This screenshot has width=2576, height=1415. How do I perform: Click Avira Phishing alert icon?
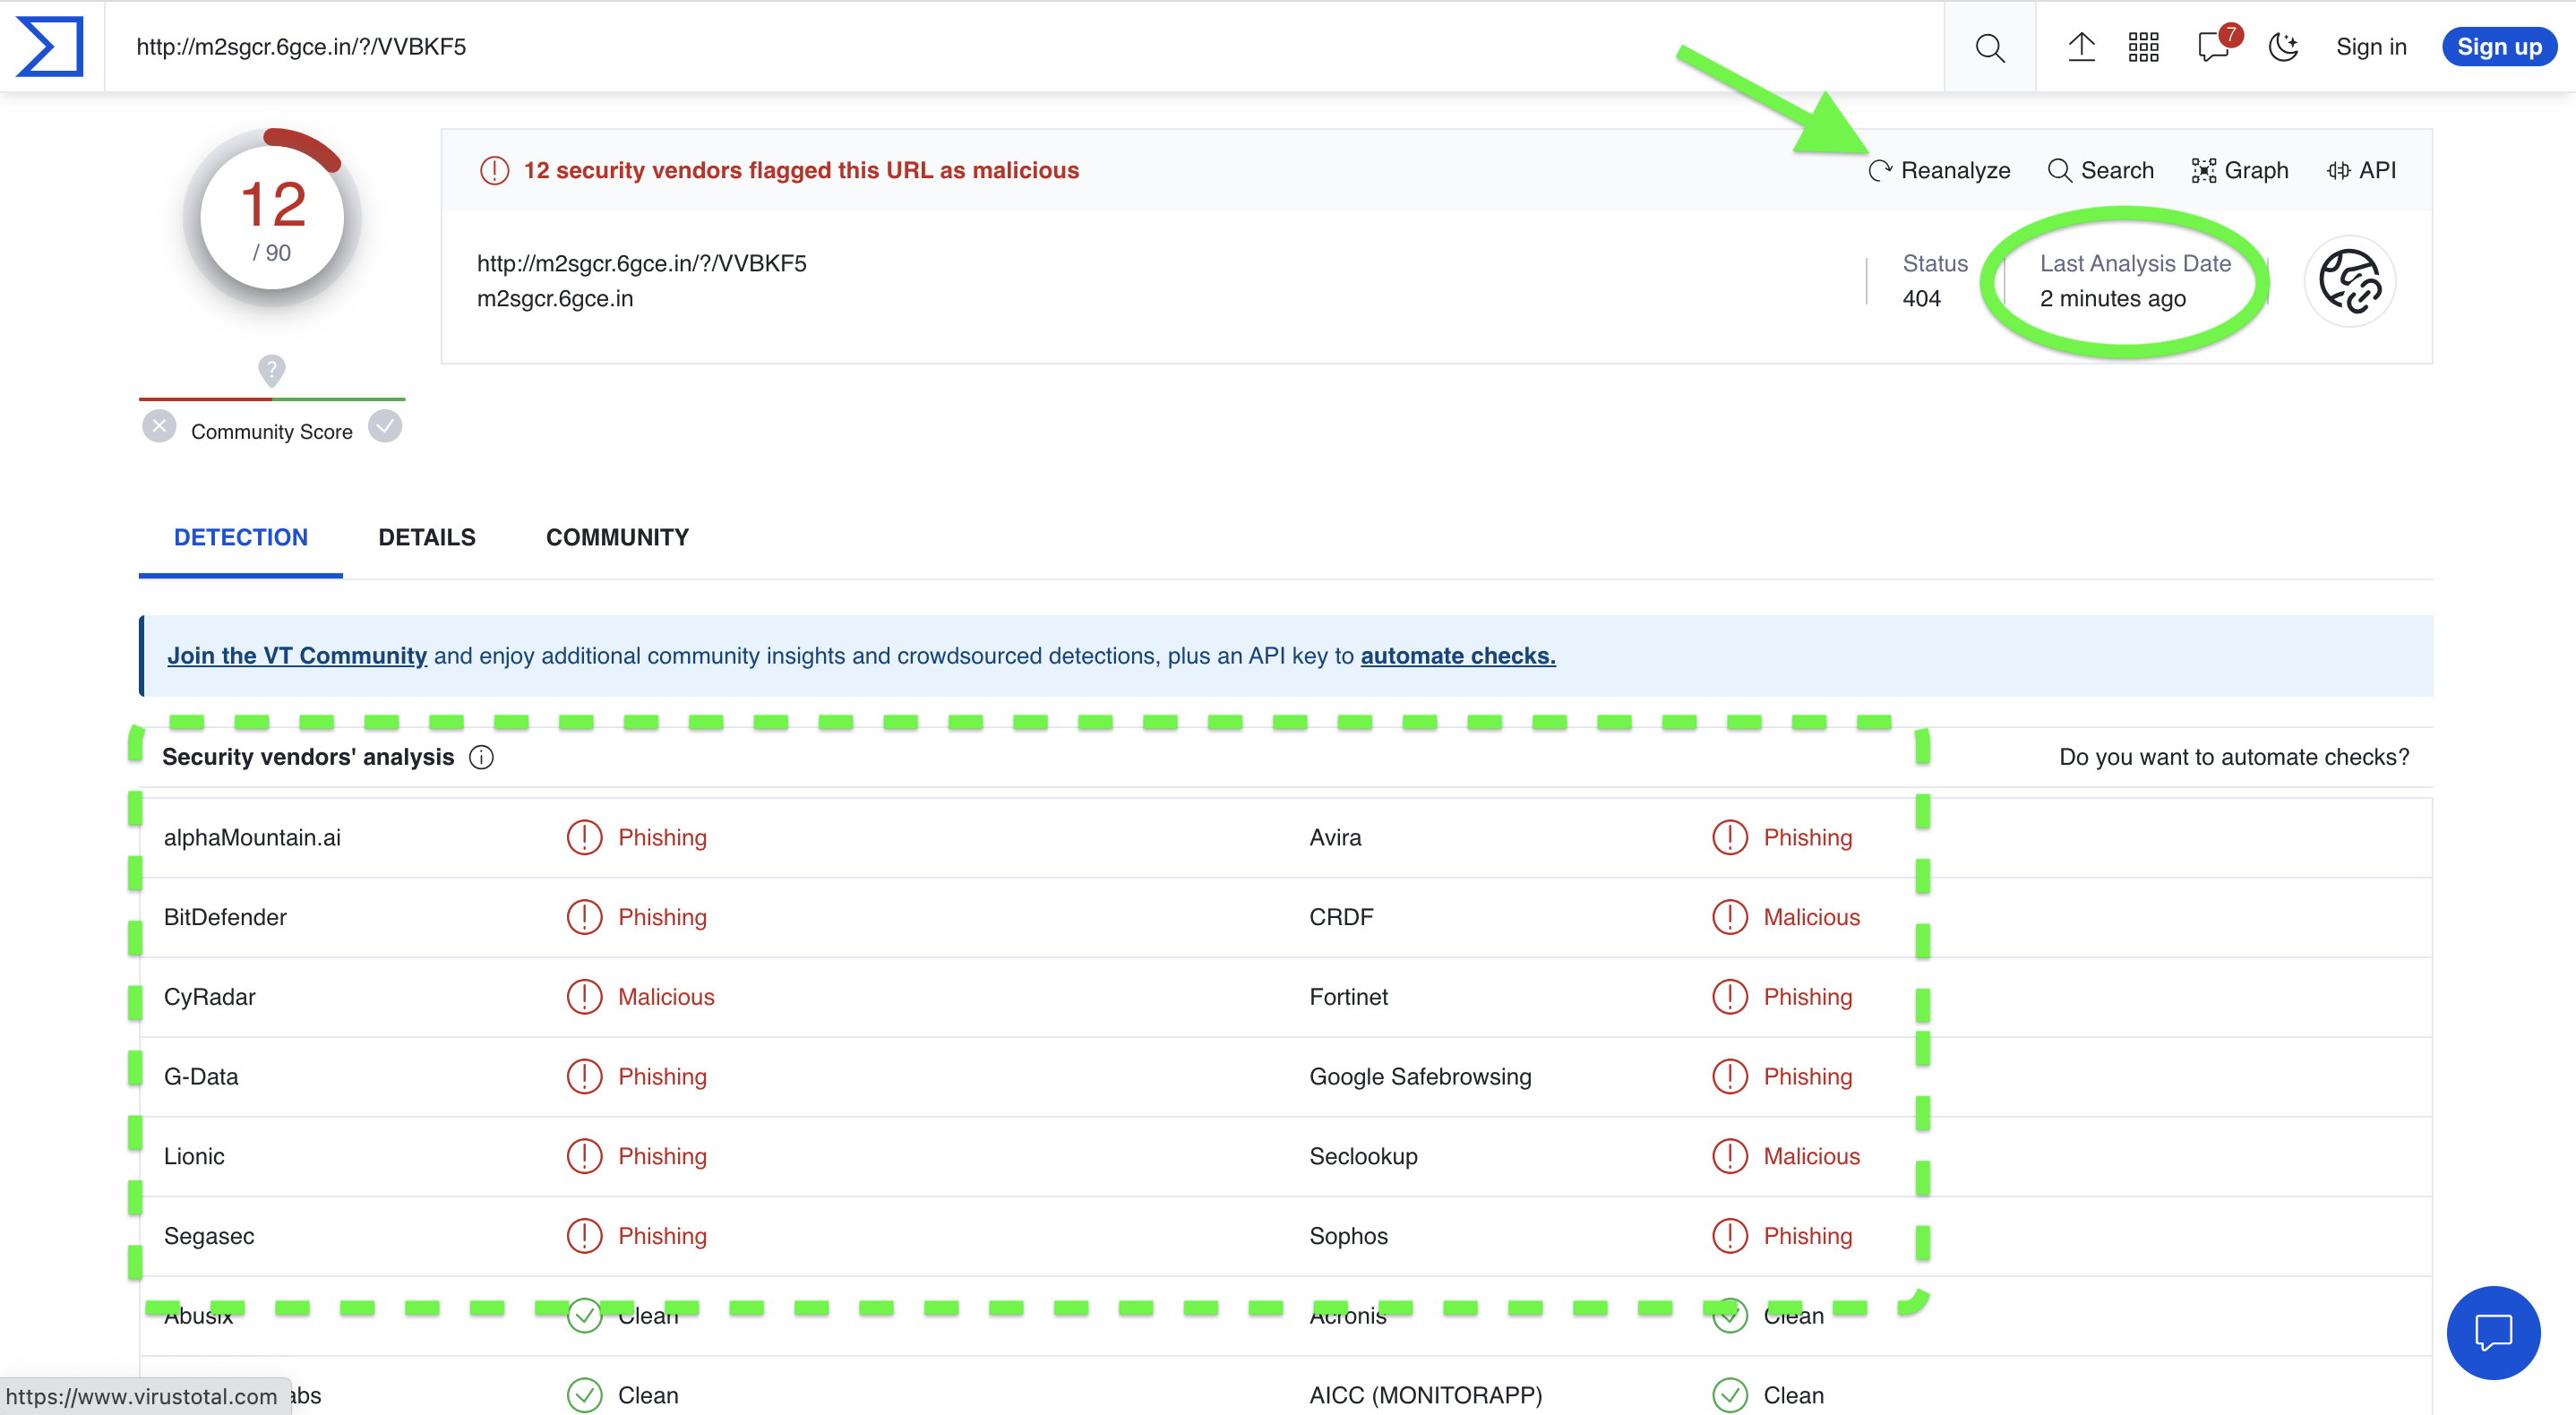[1729, 837]
